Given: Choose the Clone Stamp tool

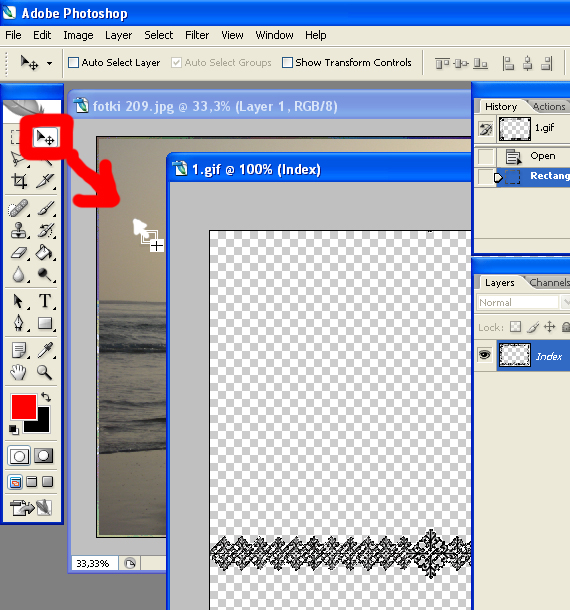Looking at the screenshot, I should tap(19, 230).
